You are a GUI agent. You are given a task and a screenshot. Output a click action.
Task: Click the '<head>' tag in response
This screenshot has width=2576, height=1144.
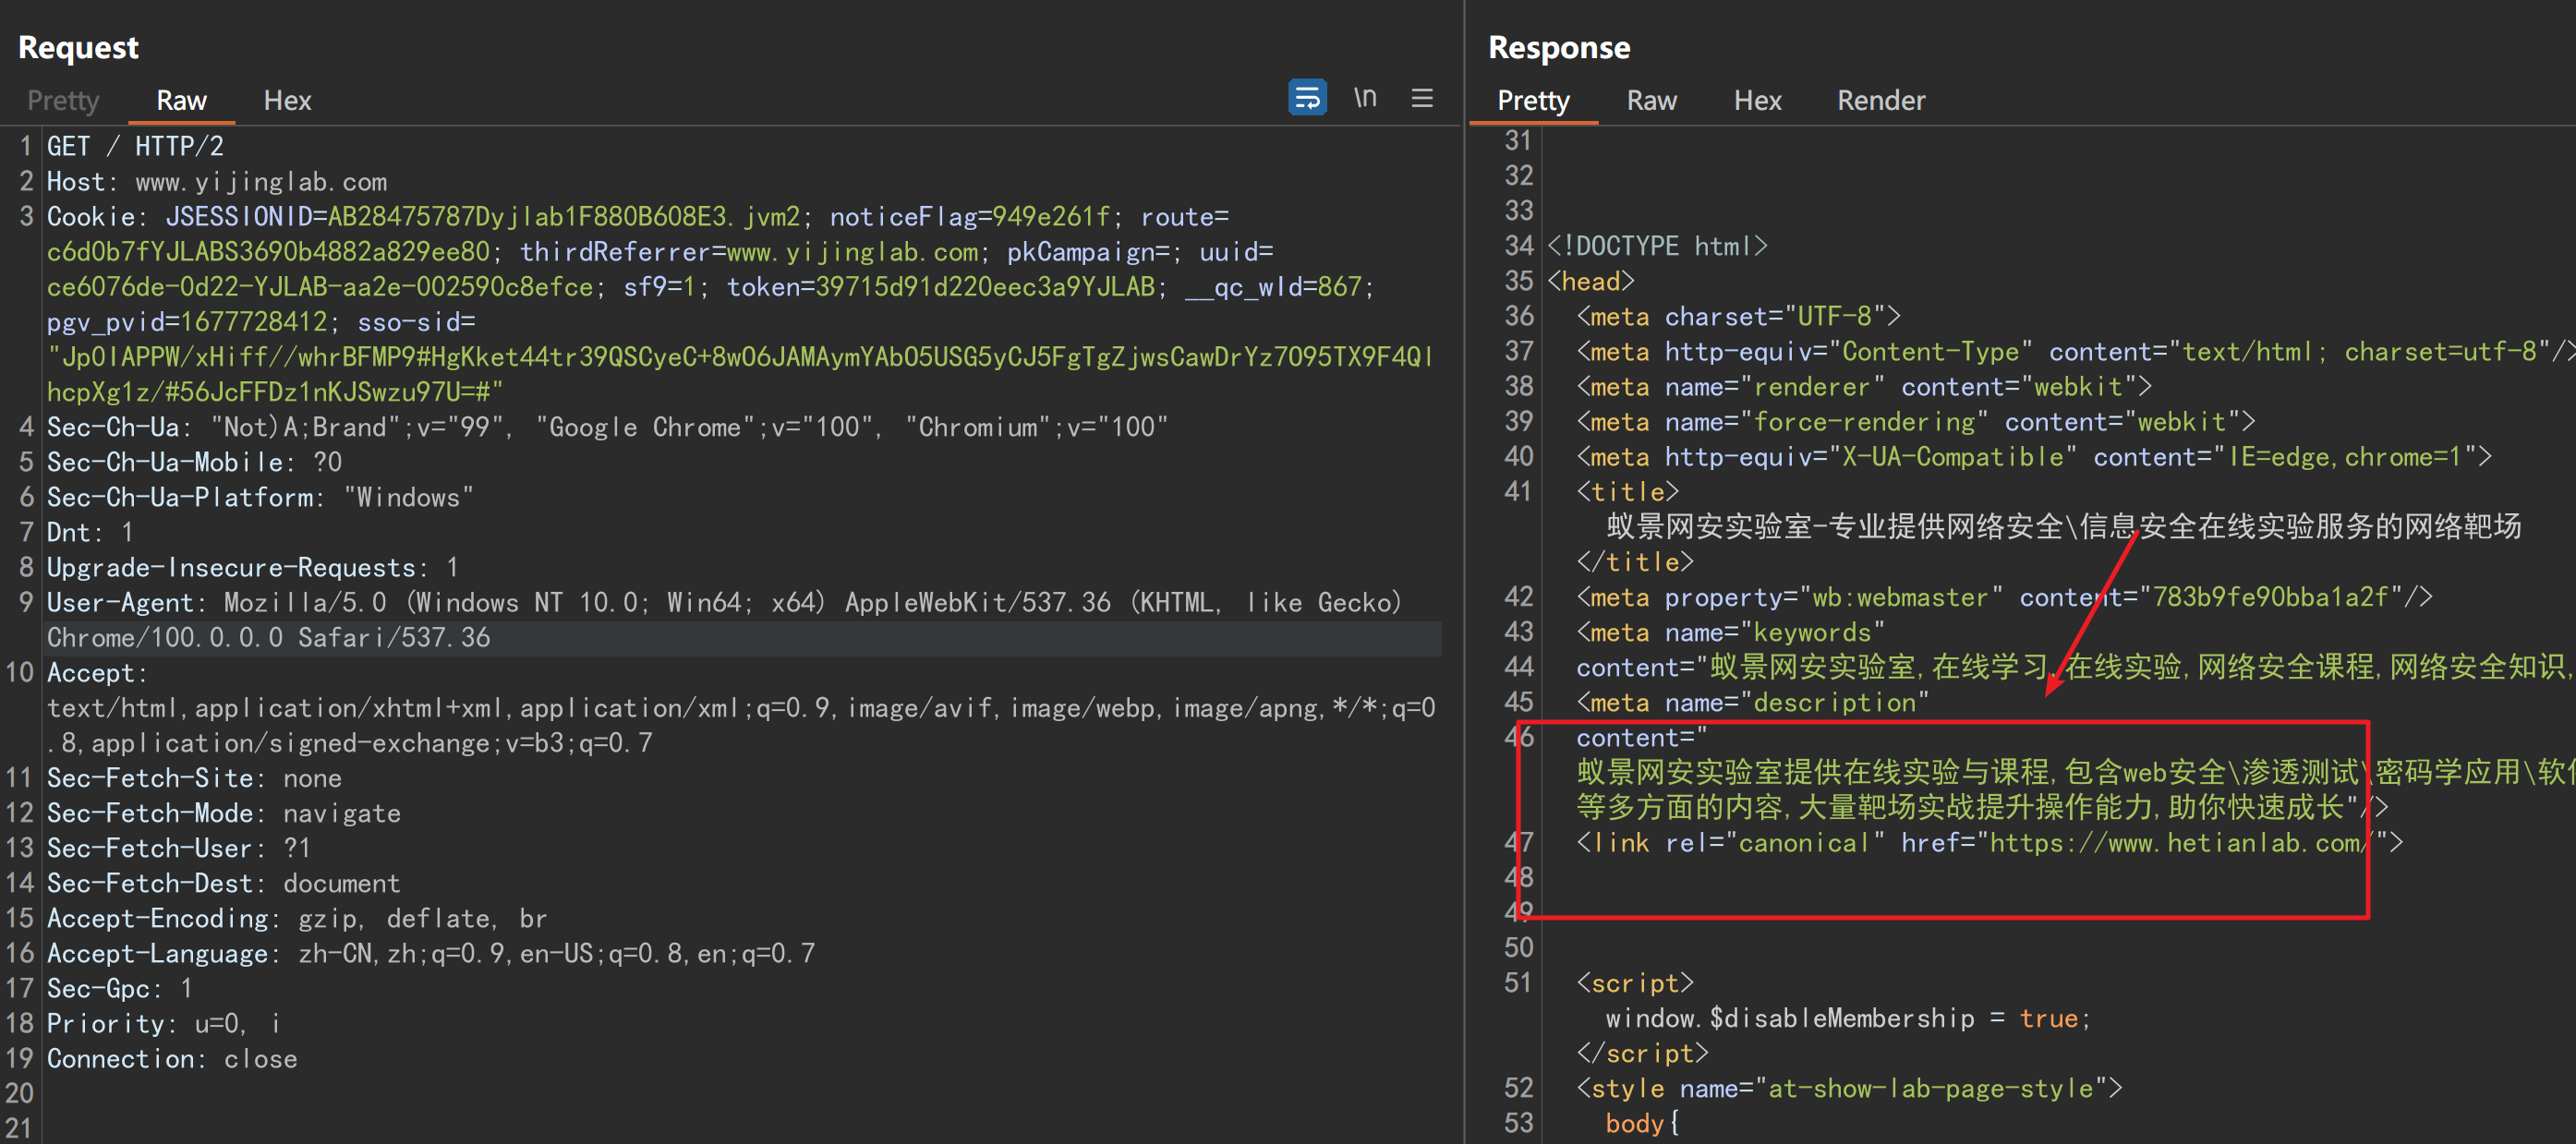1590,281
